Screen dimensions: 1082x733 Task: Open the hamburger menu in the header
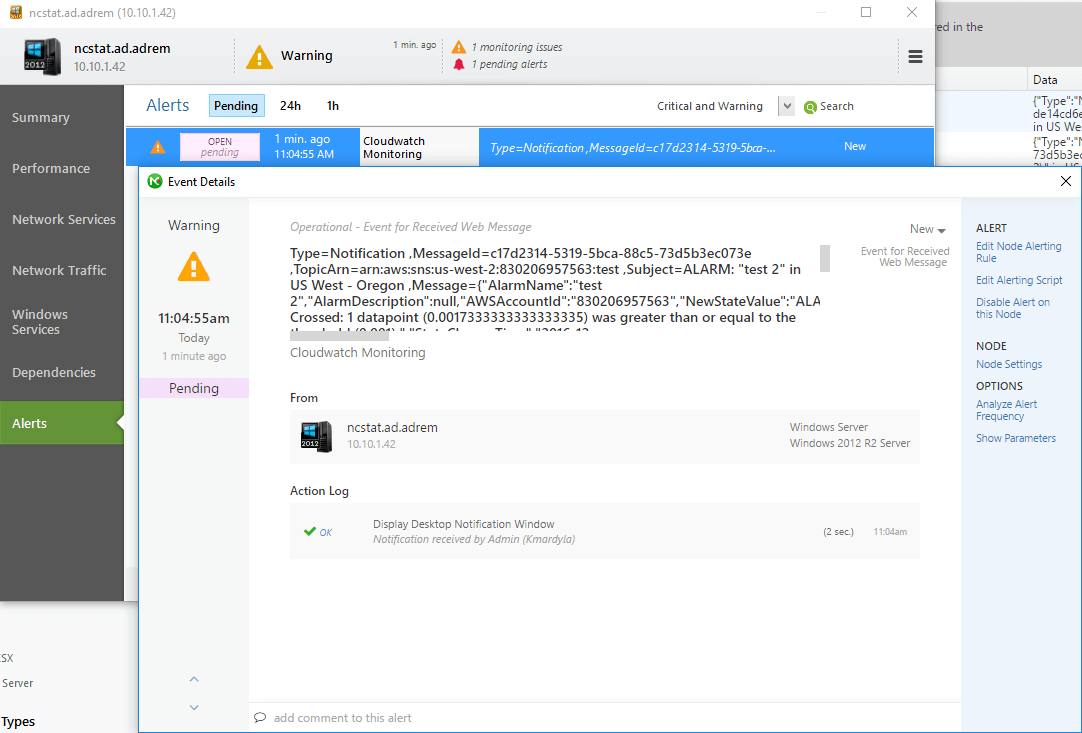(x=915, y=57)
